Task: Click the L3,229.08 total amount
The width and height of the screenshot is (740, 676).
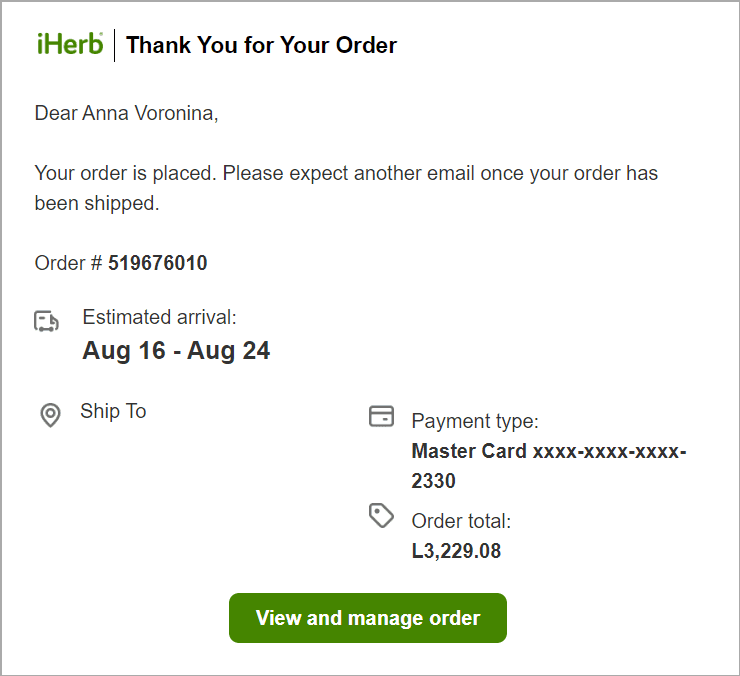Action: pyautogui.click(x=456, y=551)
